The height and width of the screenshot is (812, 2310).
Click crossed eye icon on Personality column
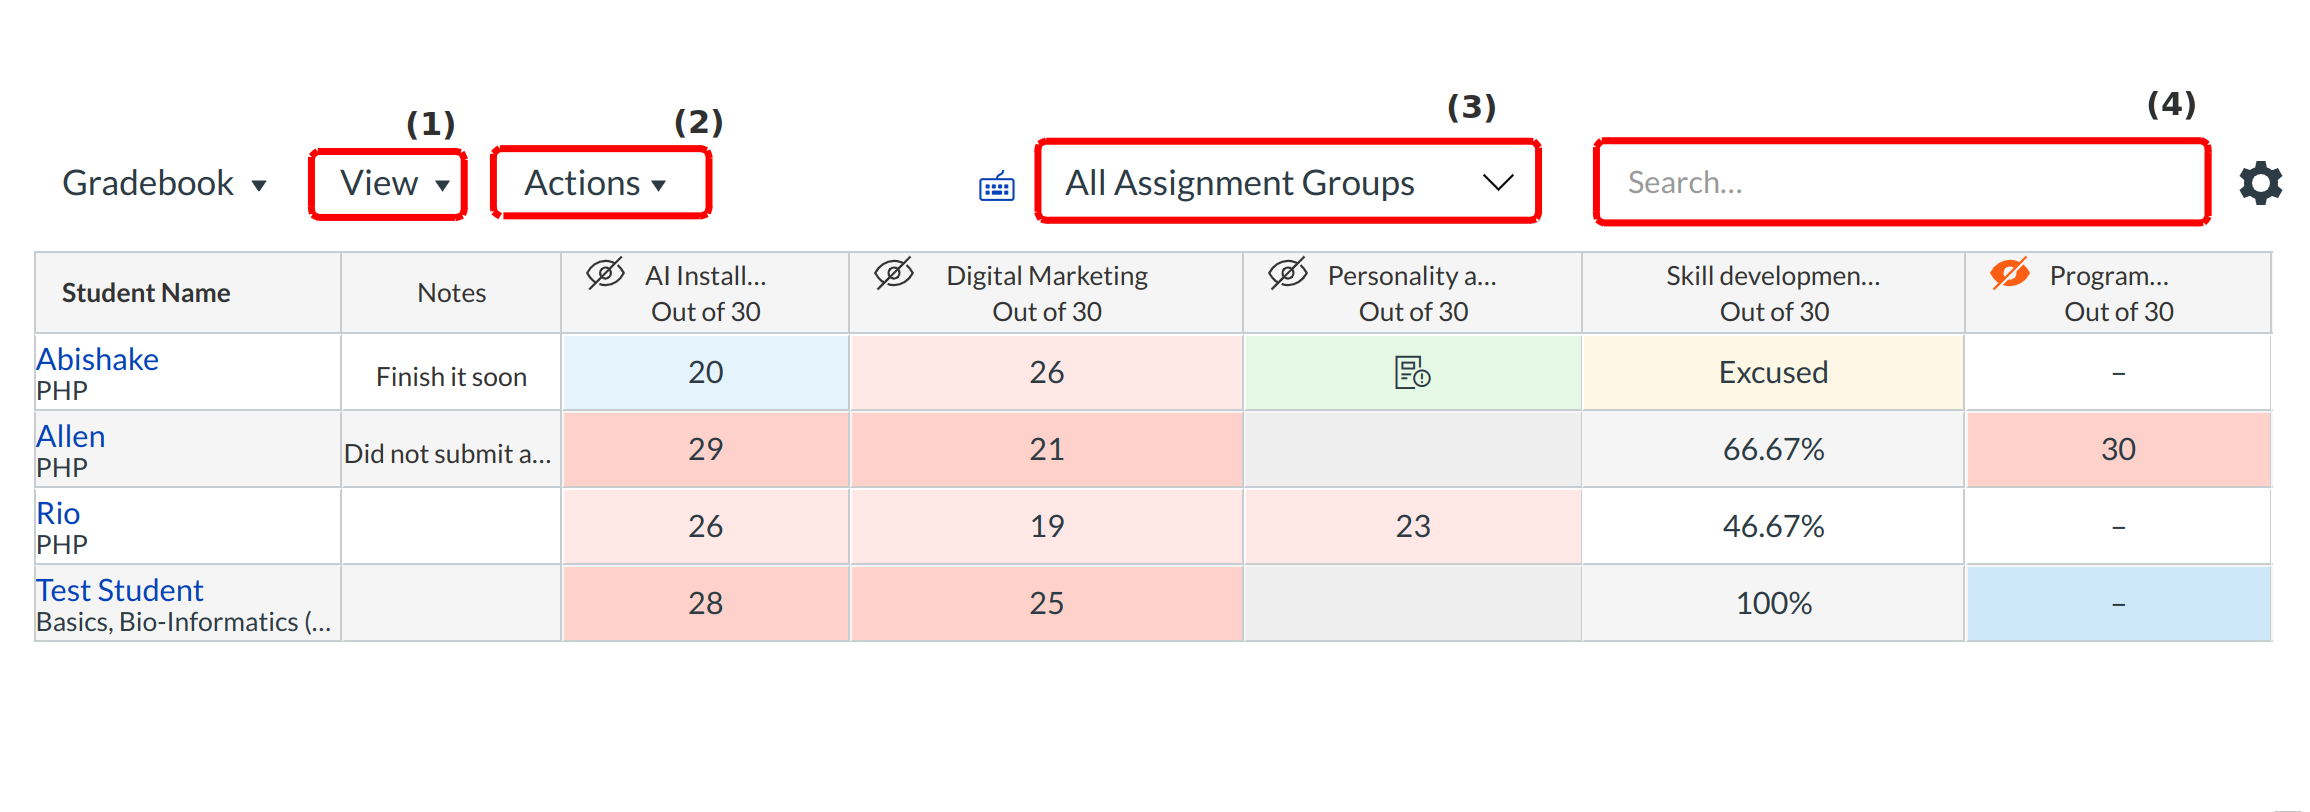pos(1288,273)
